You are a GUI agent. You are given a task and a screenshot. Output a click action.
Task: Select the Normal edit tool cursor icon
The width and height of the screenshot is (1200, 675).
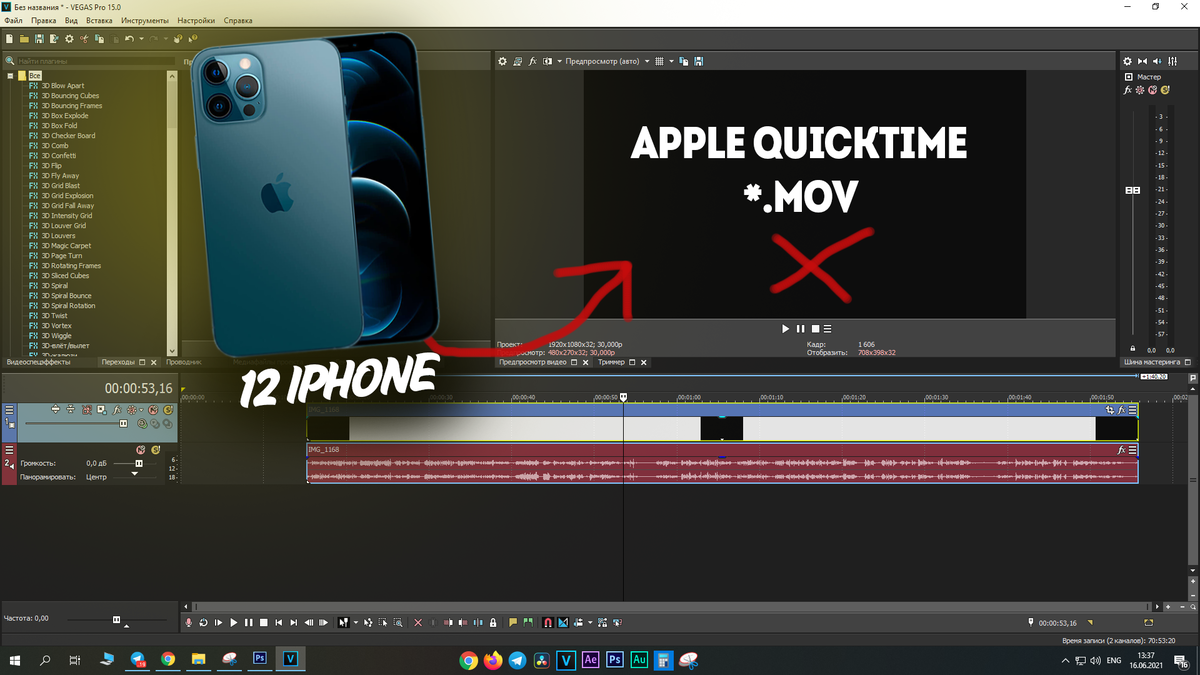tap(344, 622)
